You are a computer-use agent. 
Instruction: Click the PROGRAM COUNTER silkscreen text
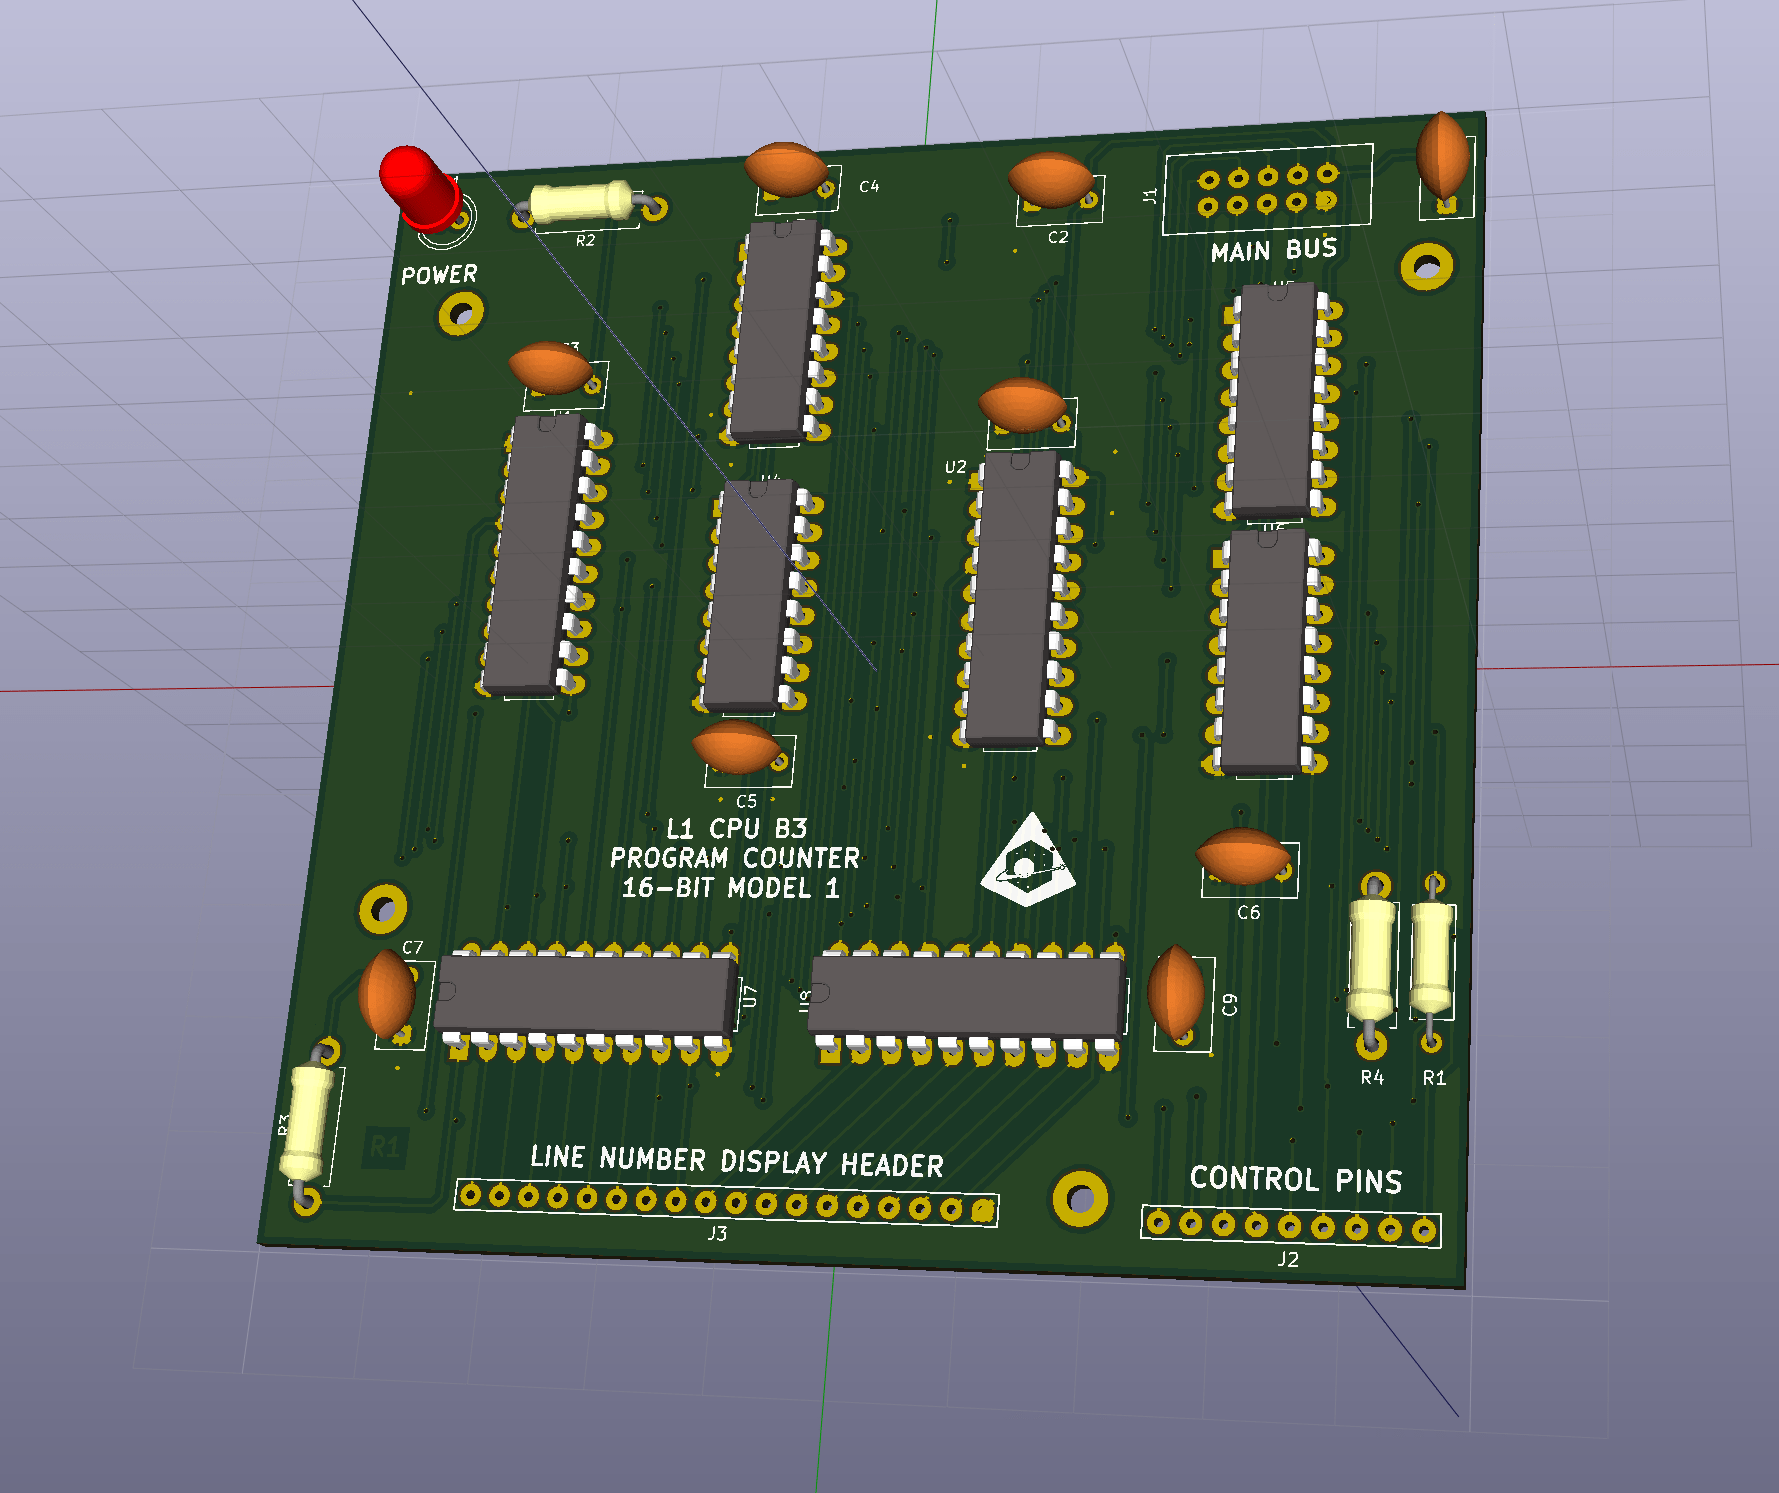click(x=735, y=858)
